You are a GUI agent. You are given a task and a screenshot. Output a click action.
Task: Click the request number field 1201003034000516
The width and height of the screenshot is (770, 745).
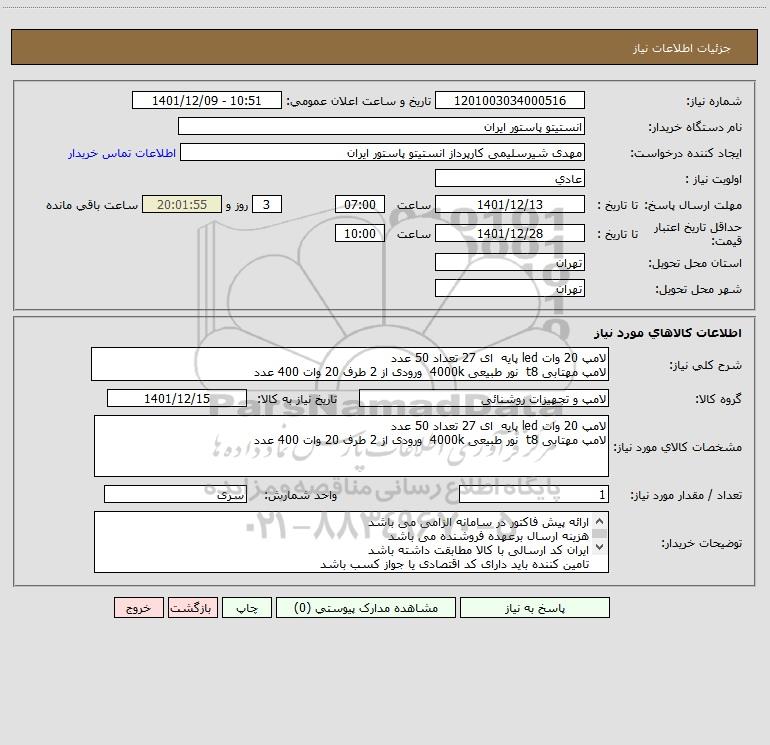click(x=510, y=100)
